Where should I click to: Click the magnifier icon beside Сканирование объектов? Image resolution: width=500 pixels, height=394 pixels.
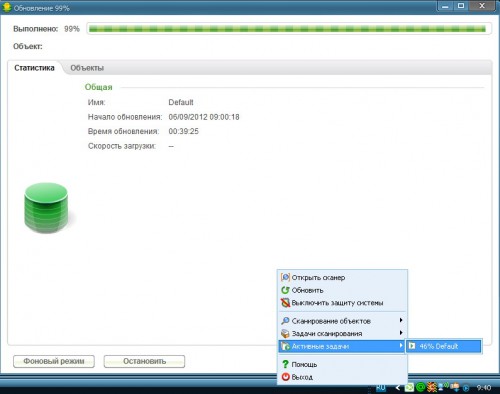[x=285, y=321]
